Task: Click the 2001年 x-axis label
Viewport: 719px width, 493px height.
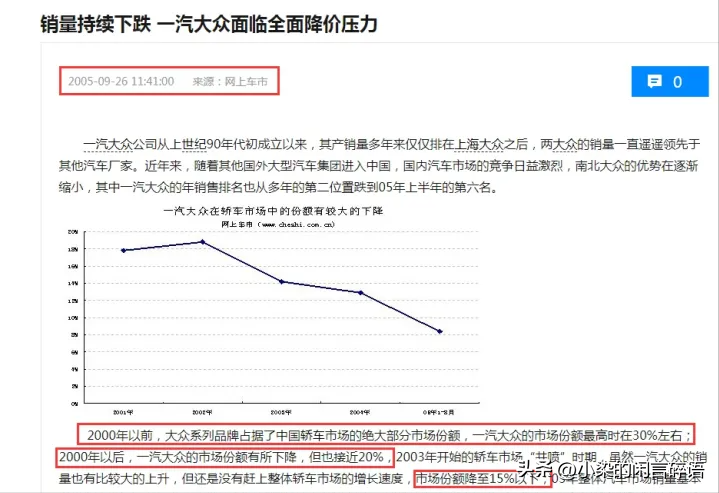Action: tap(122, 412)
